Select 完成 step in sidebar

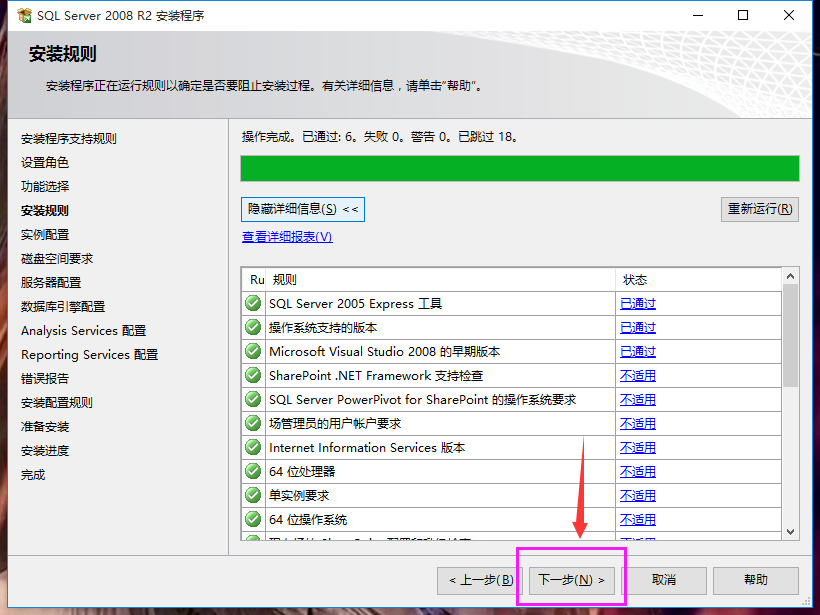pyautogui.click(x=33, y=475)
